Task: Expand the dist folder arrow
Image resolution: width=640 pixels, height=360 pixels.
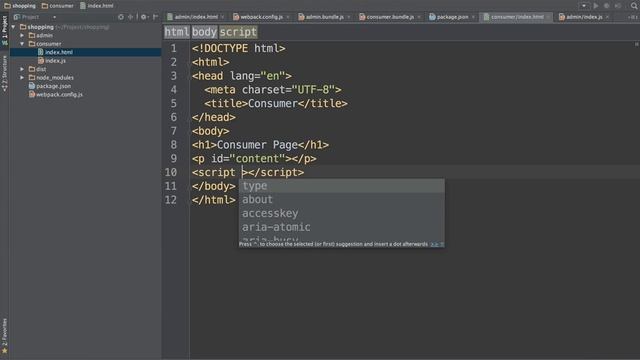Action: 22,69
